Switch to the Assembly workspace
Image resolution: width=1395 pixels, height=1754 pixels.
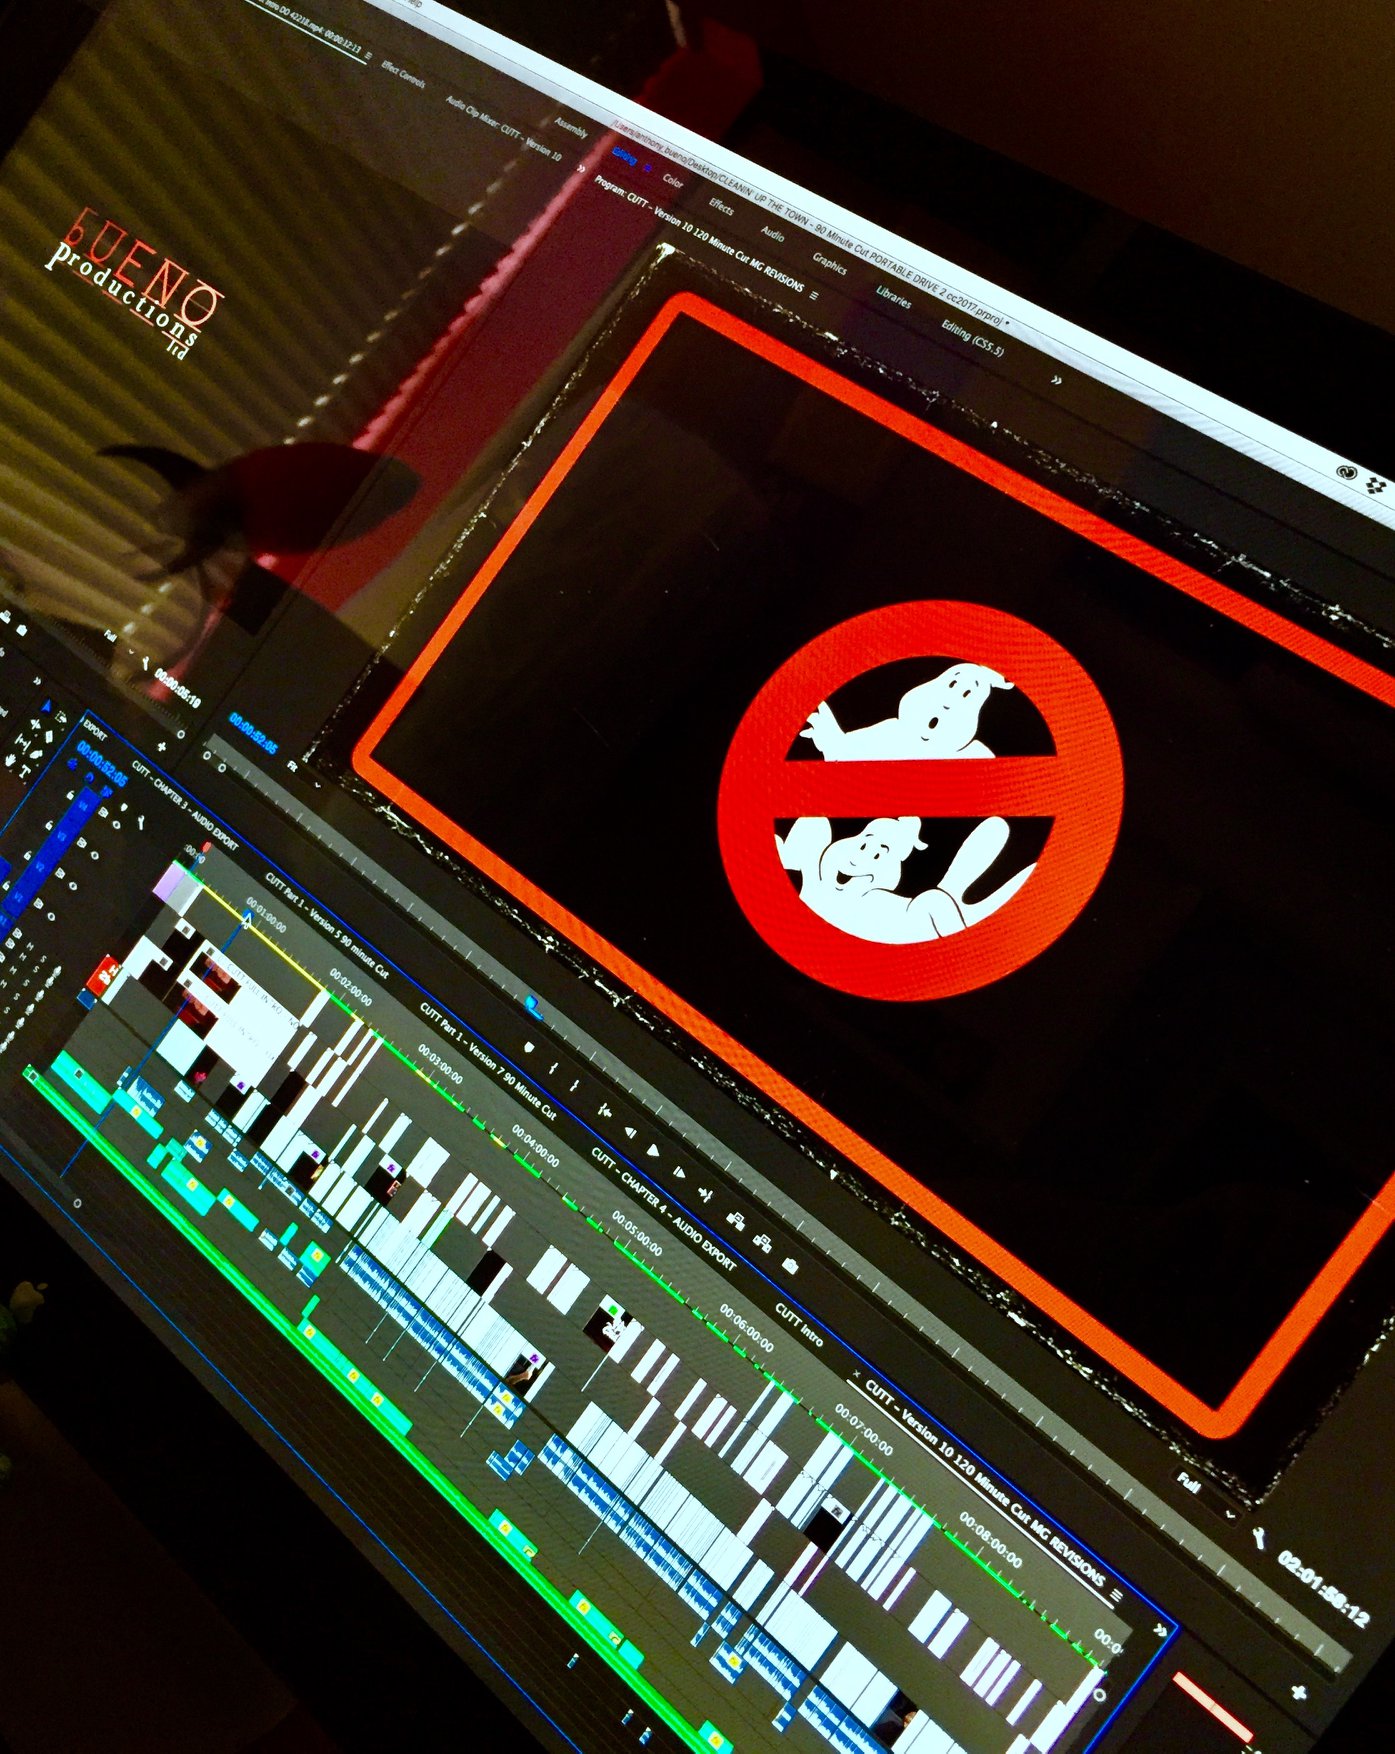(571, 127)
